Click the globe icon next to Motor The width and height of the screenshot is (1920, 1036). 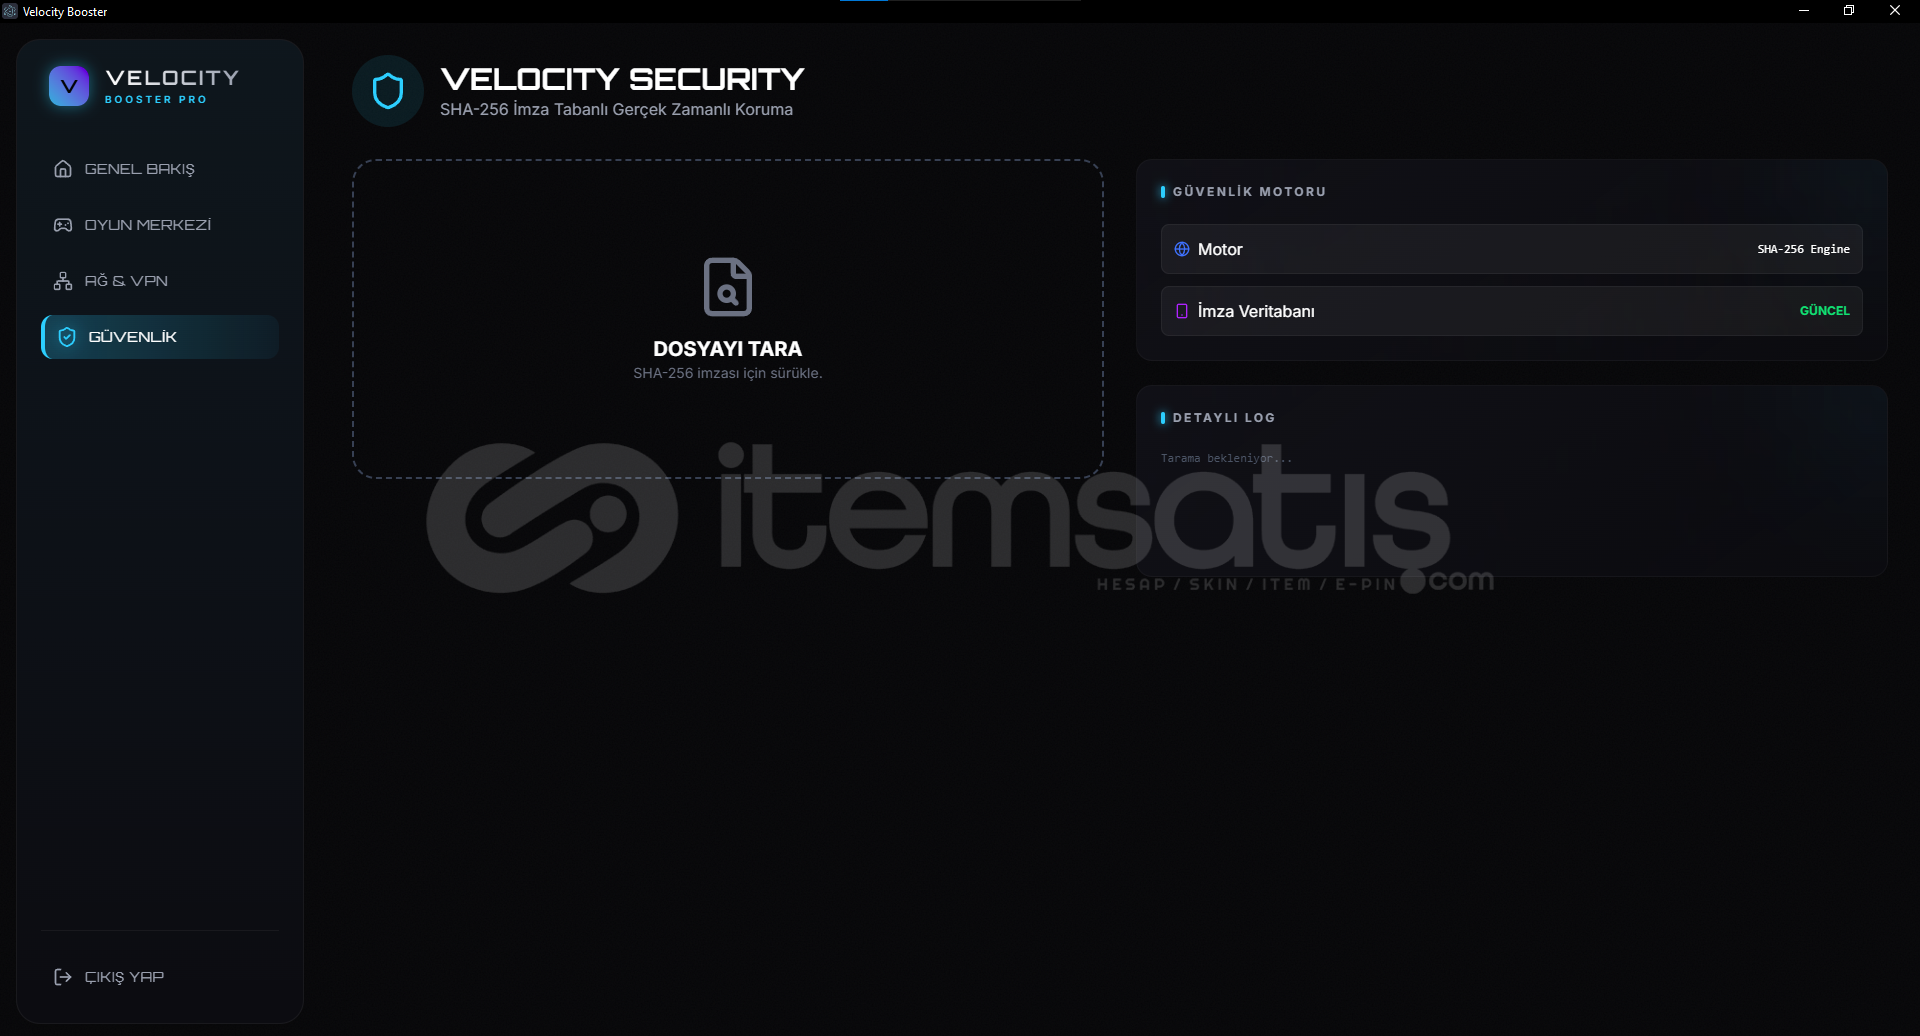click(1182, 249)
